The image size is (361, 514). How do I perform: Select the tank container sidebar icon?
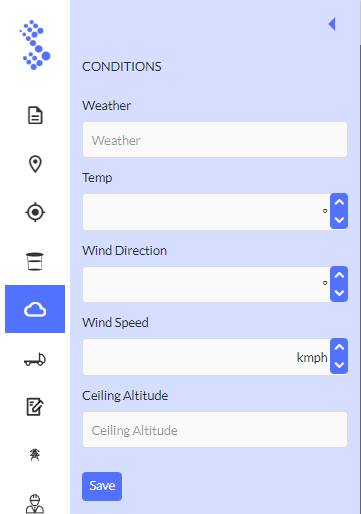[x=35, y=261]
